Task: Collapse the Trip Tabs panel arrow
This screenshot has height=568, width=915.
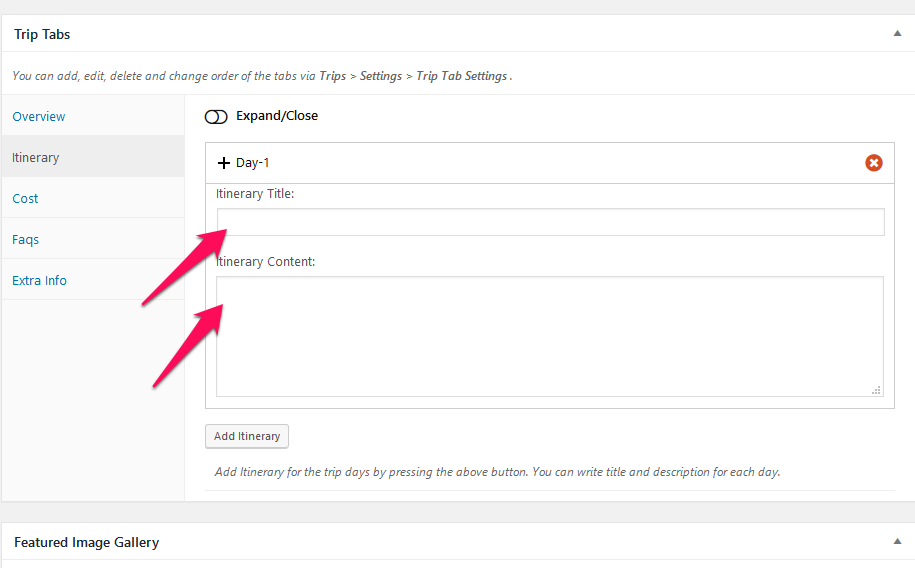Action: pos(897,33)
